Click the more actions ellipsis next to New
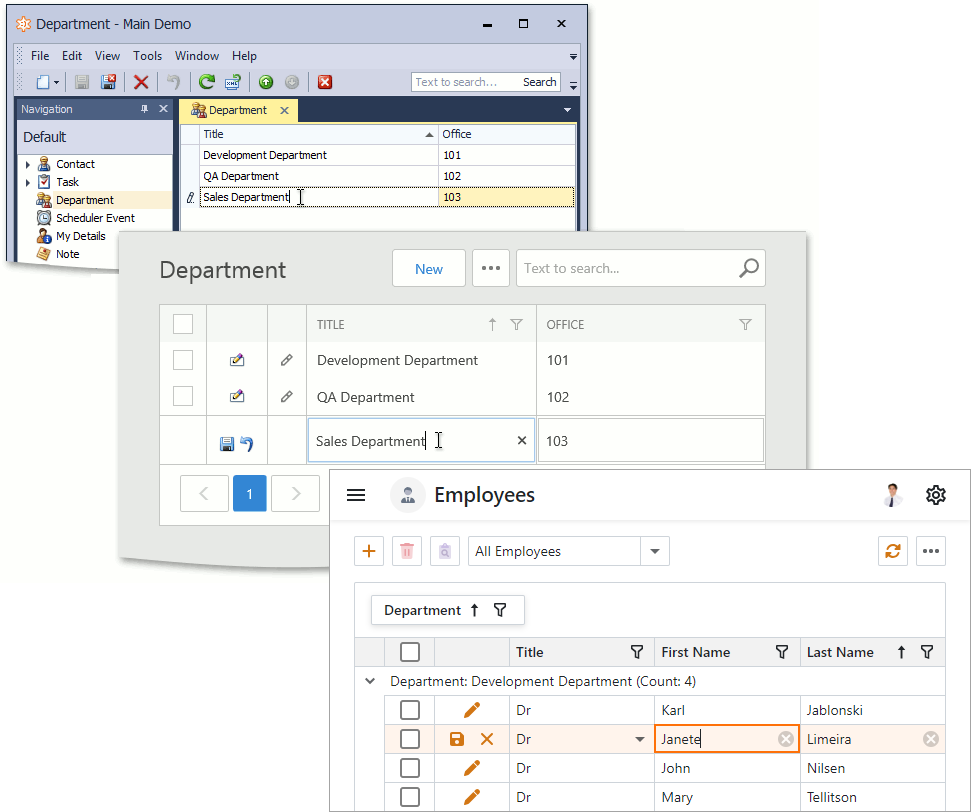This screenshot has width=971, height=812. (x=490, y=268)
